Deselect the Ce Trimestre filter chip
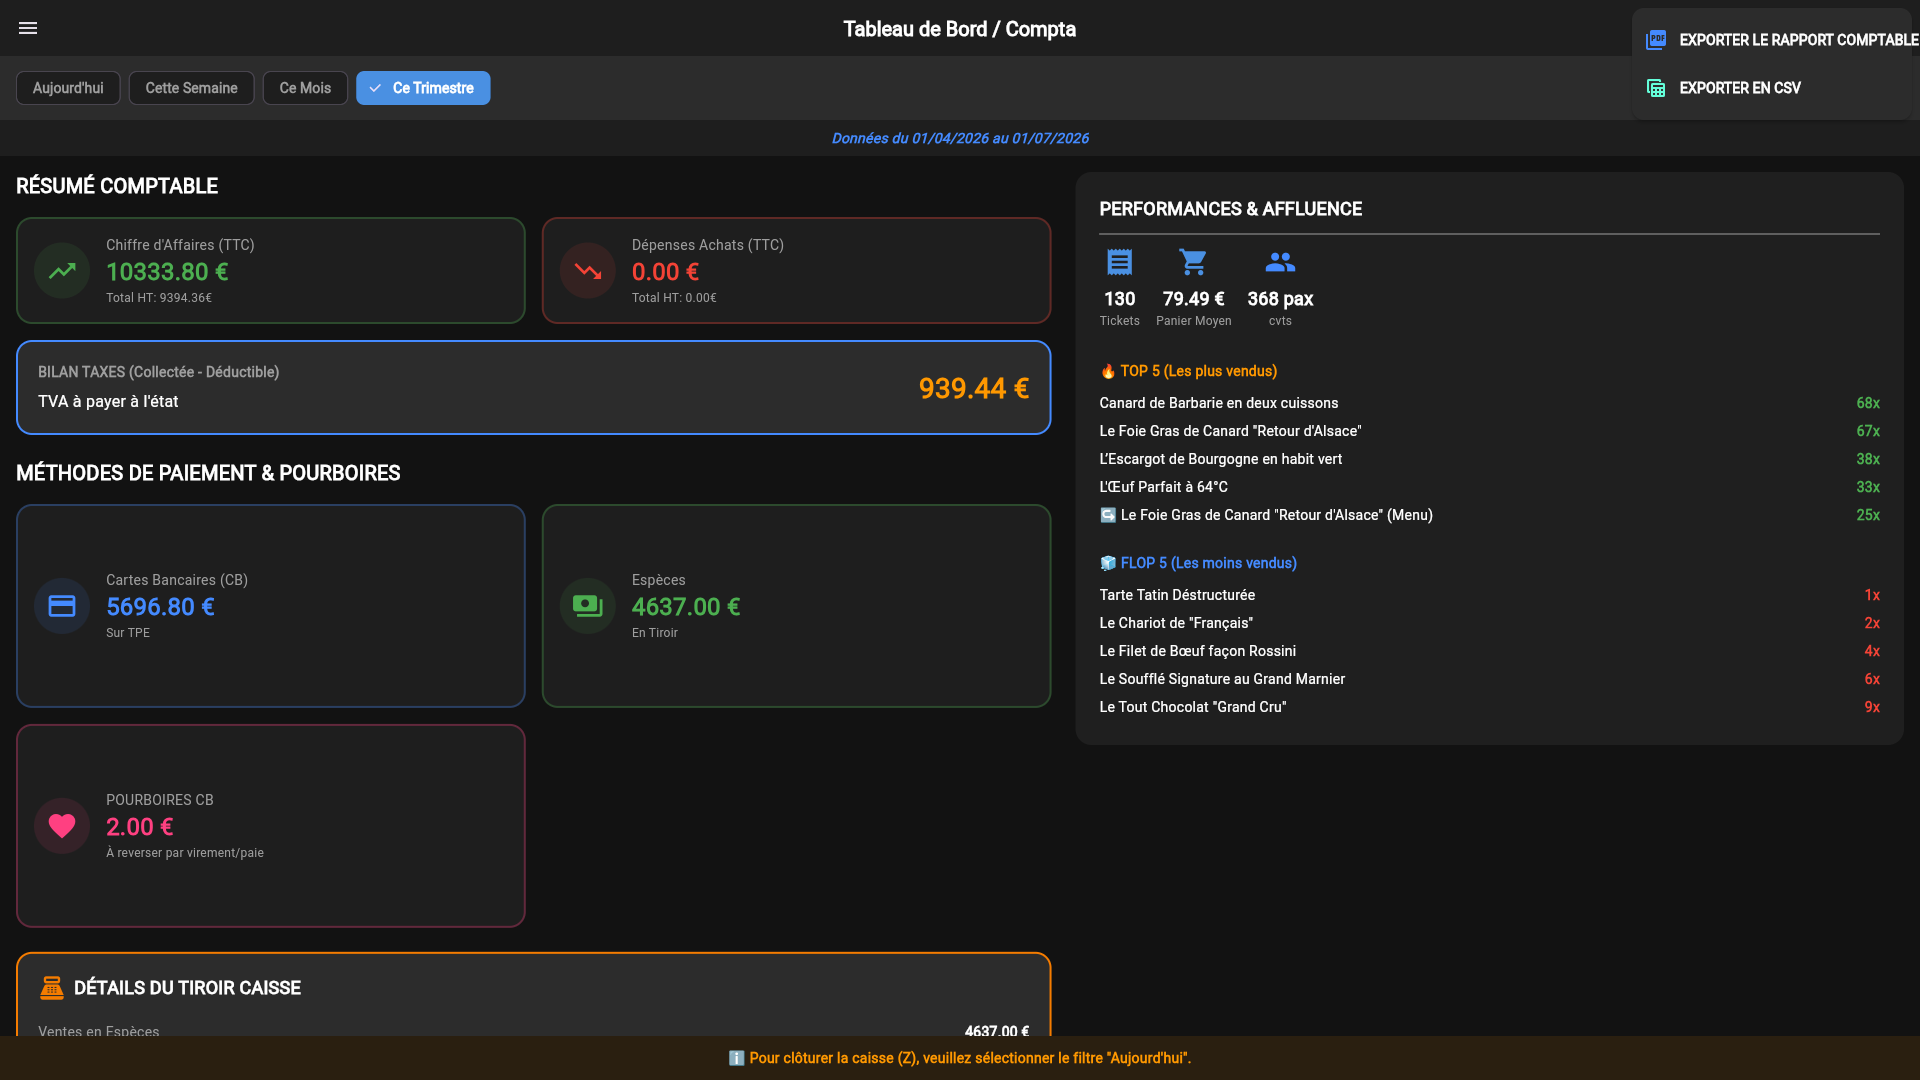 (x=423, y=88)
